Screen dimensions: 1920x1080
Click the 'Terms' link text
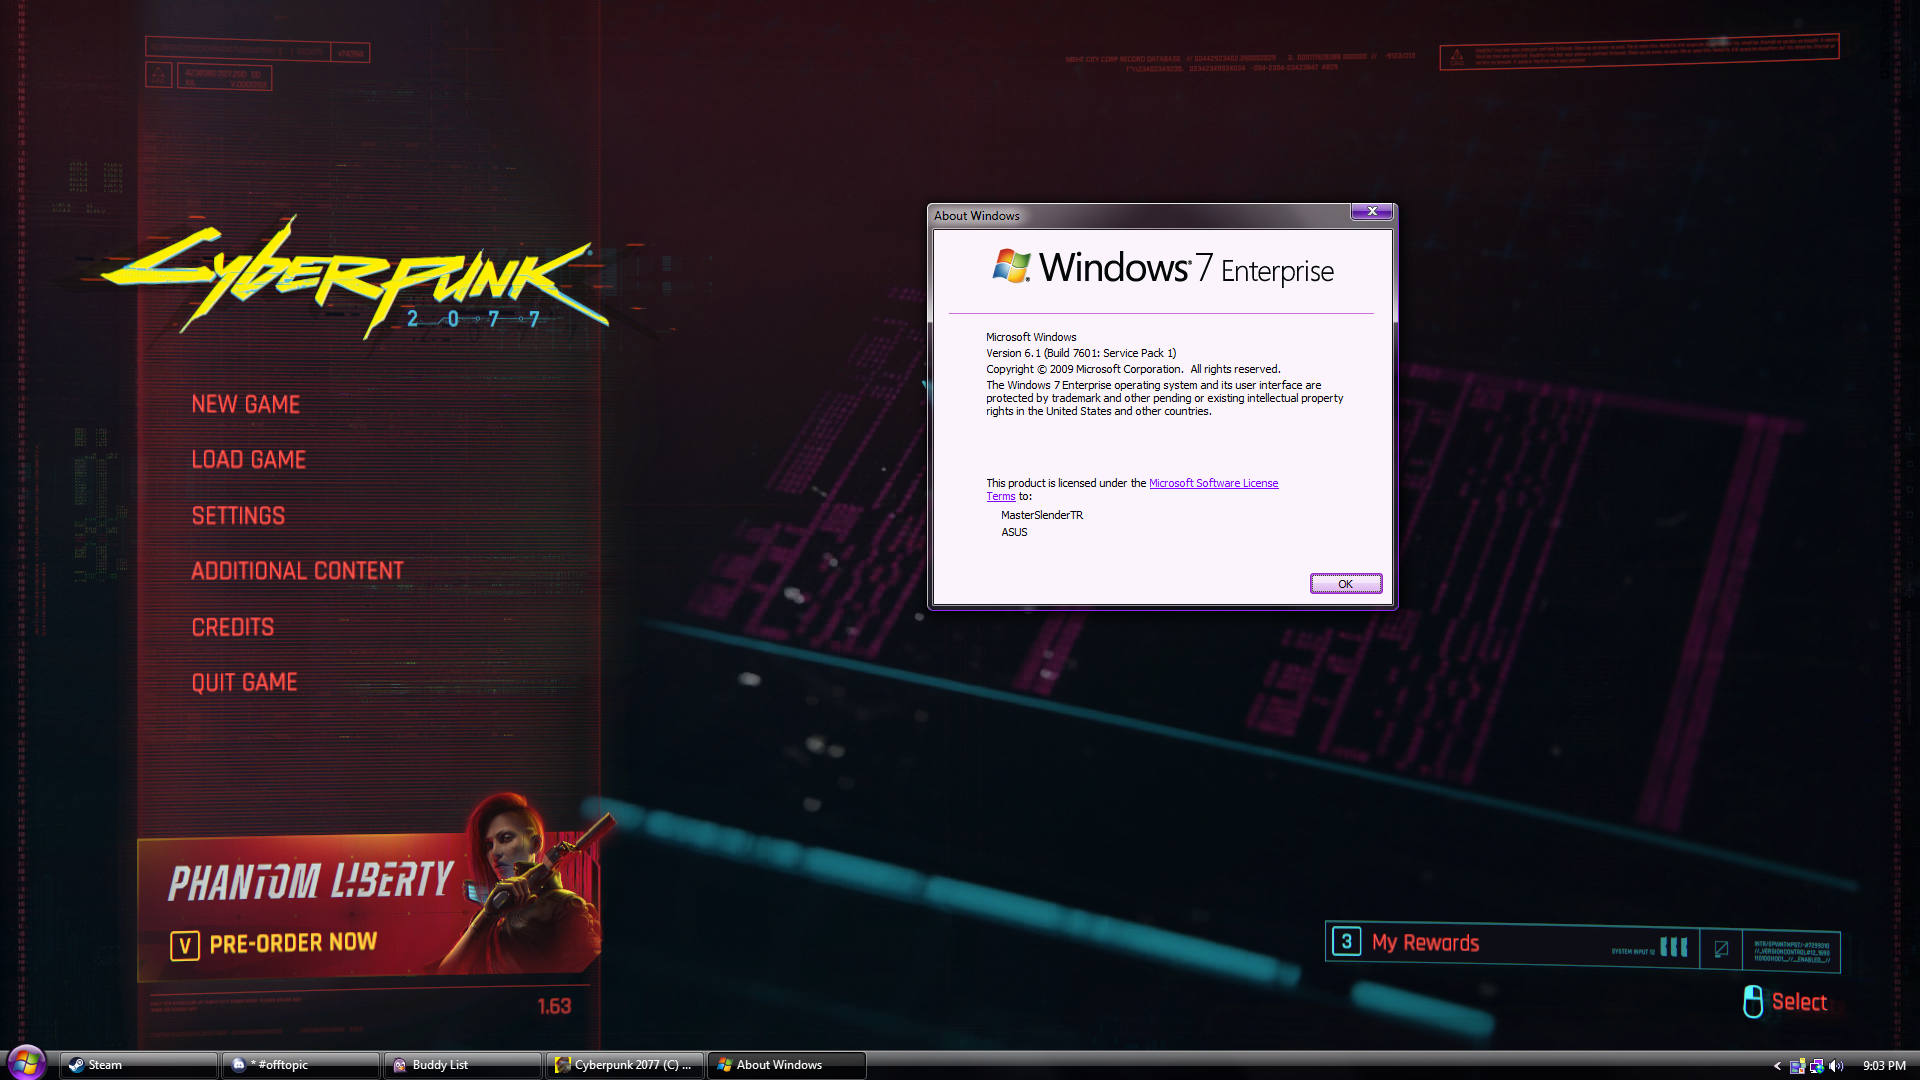[x=1000, y=497]
